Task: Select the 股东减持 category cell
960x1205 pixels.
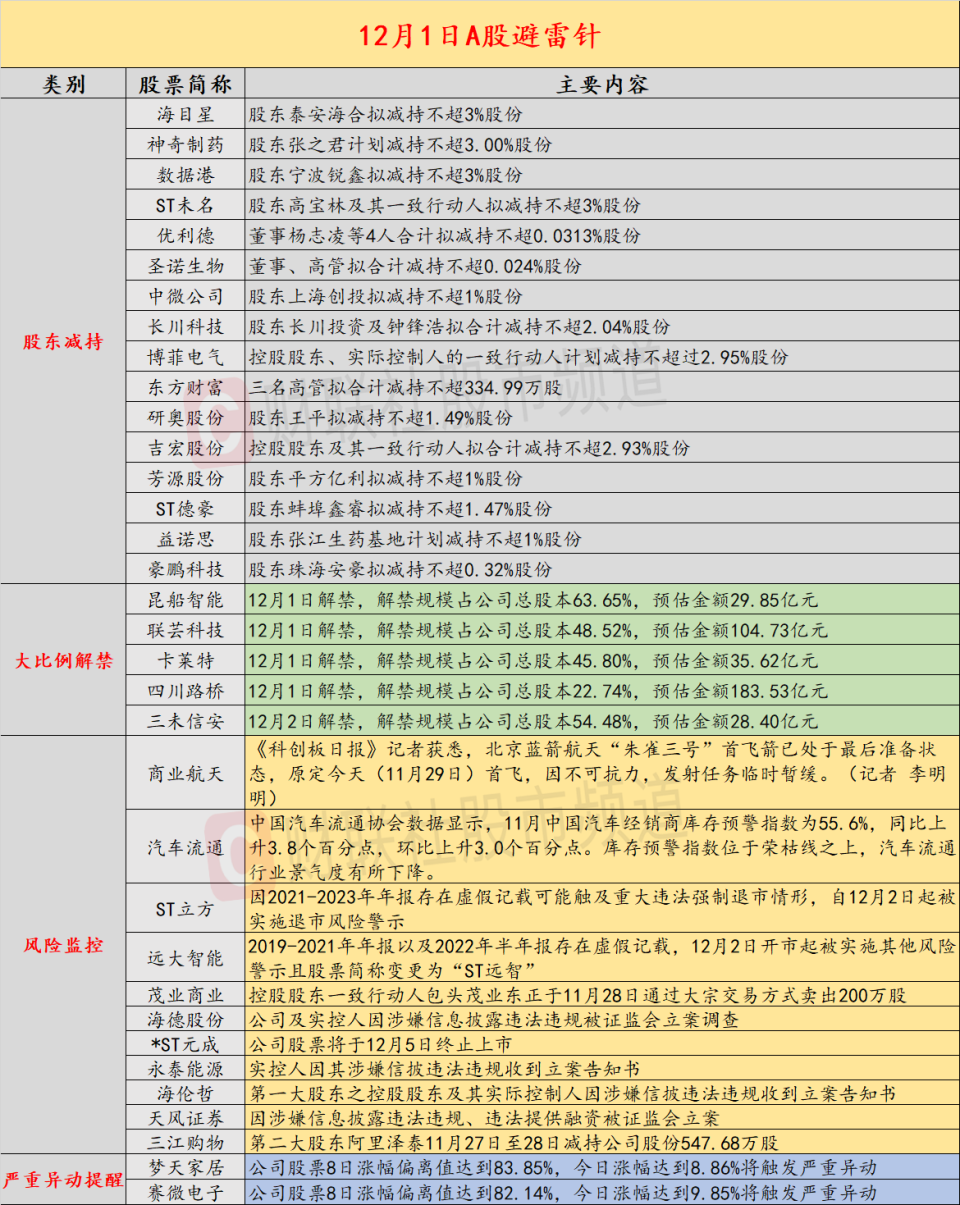Action: (x=63, y=342)
